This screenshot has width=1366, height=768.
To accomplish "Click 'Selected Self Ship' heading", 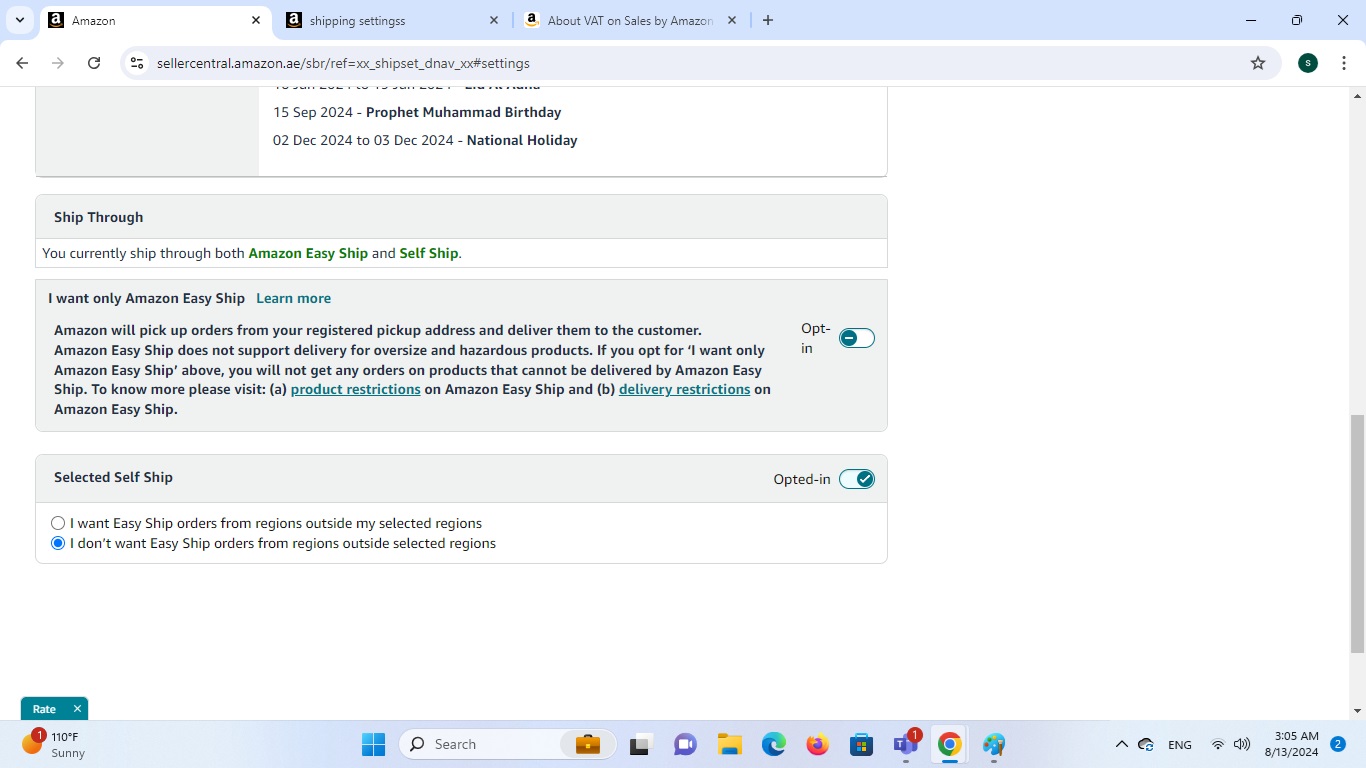I will click(x=113, y=477).
